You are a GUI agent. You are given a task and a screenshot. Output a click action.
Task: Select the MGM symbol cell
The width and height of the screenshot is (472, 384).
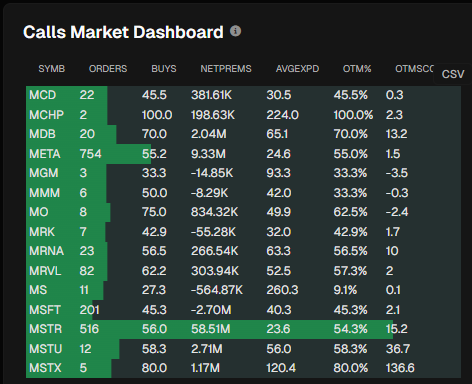click(x=44, y=173)
